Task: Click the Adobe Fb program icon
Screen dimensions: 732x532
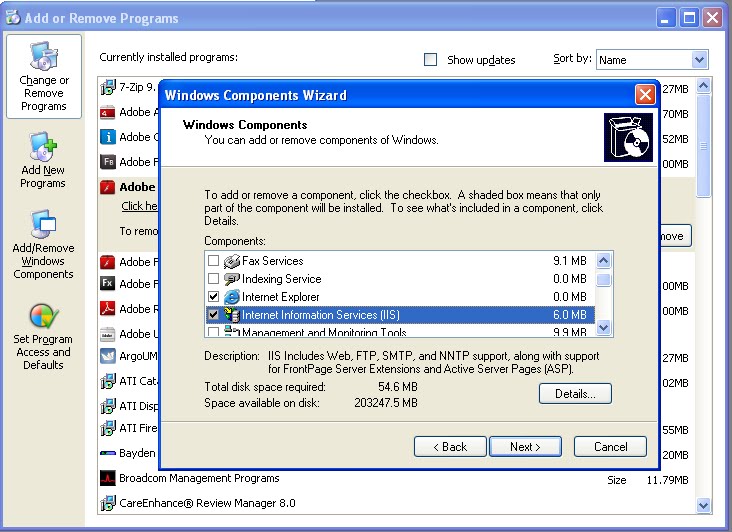Action: coord(108,162)
